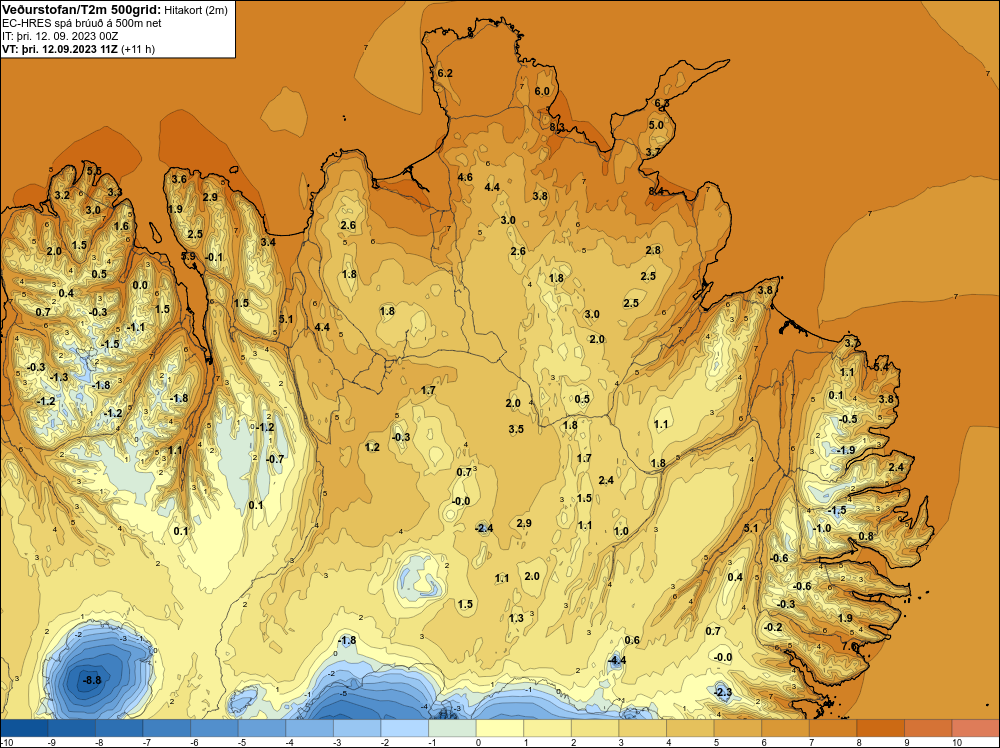This screenshot has width=1000, height=748.
Task: Click the 1.6 temperature value
Action: [121, 226]
